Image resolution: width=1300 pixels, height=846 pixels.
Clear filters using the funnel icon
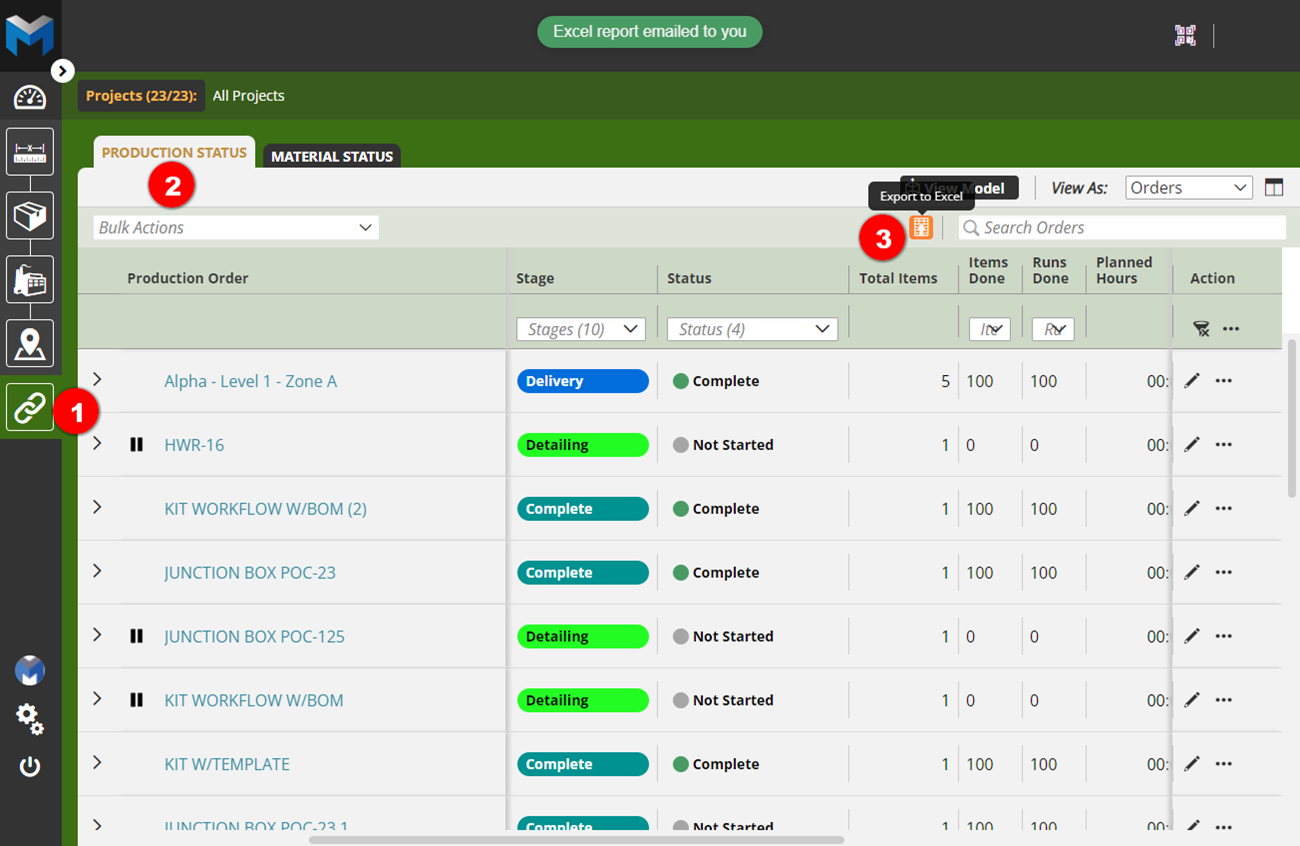pos(1201,329)
